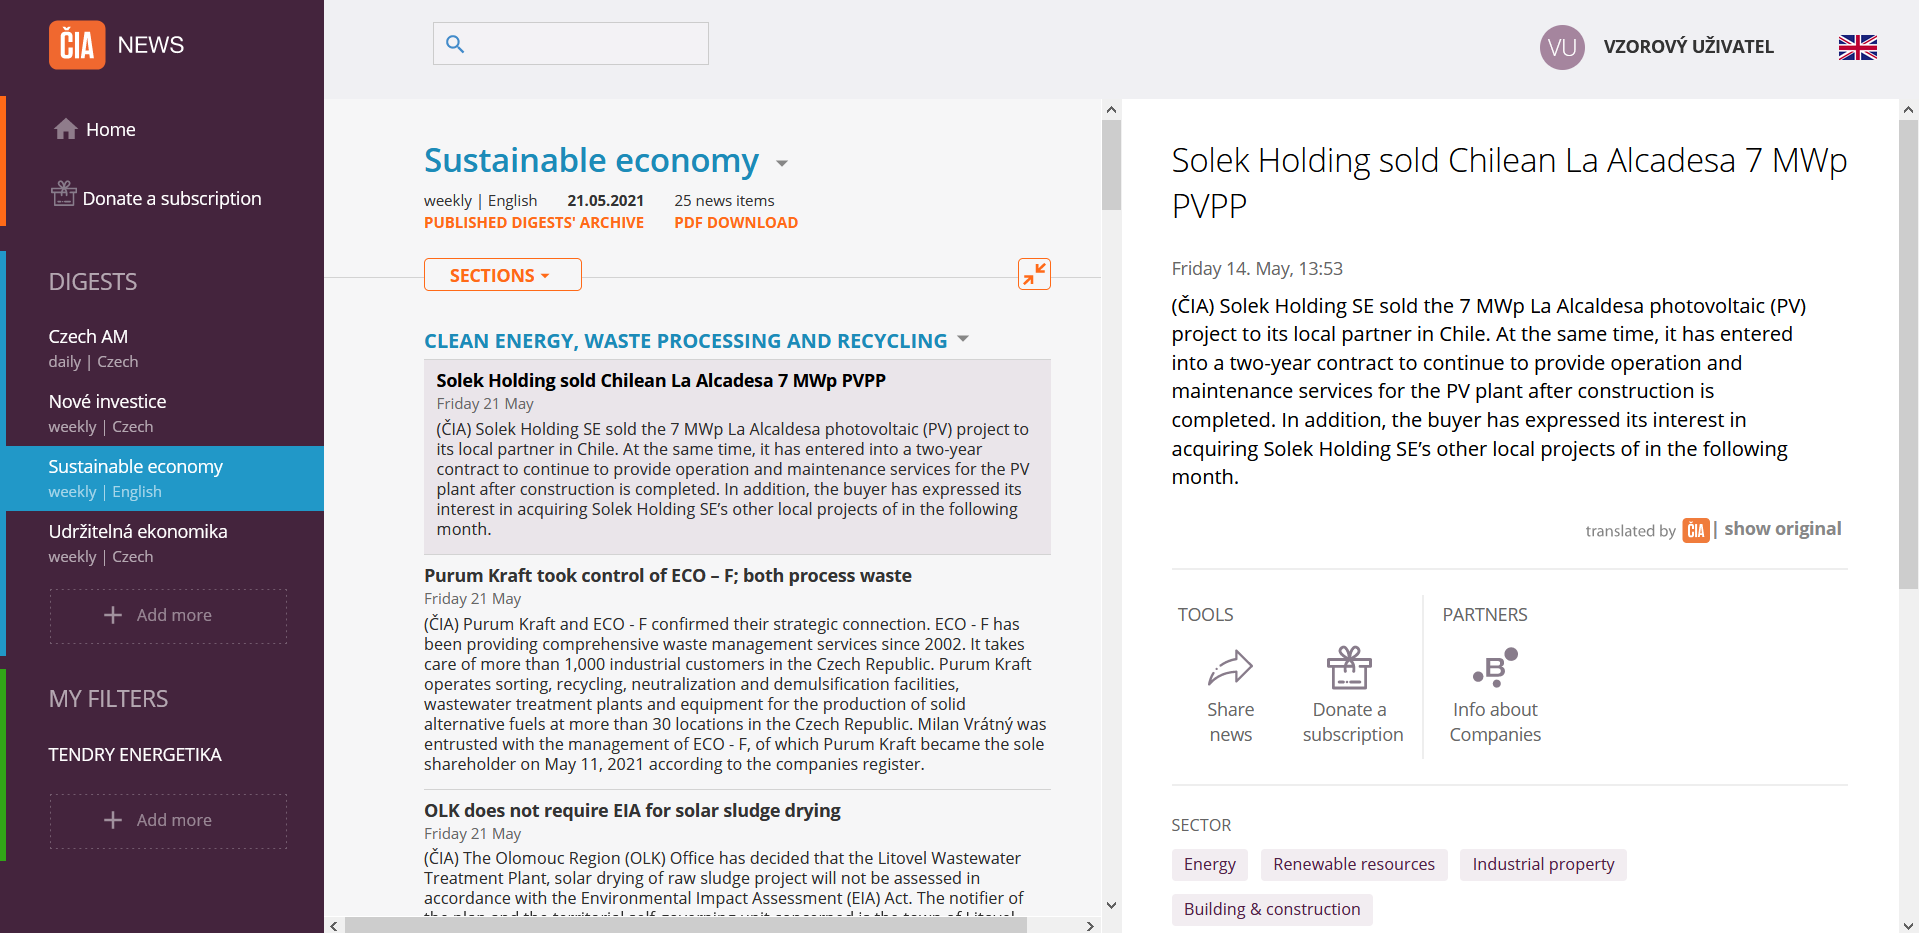Collapse the Clean Energy section arrow
1919x933 pixels.
963,339
